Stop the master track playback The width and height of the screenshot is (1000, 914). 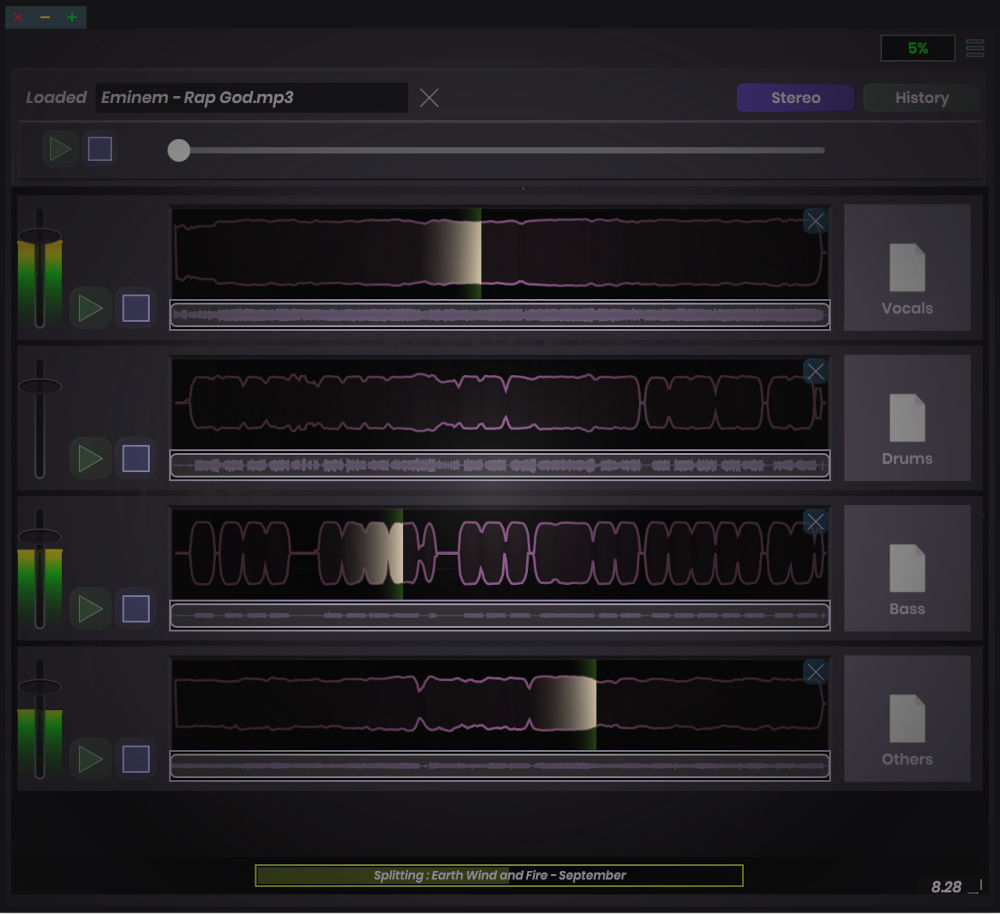point(100,149)
